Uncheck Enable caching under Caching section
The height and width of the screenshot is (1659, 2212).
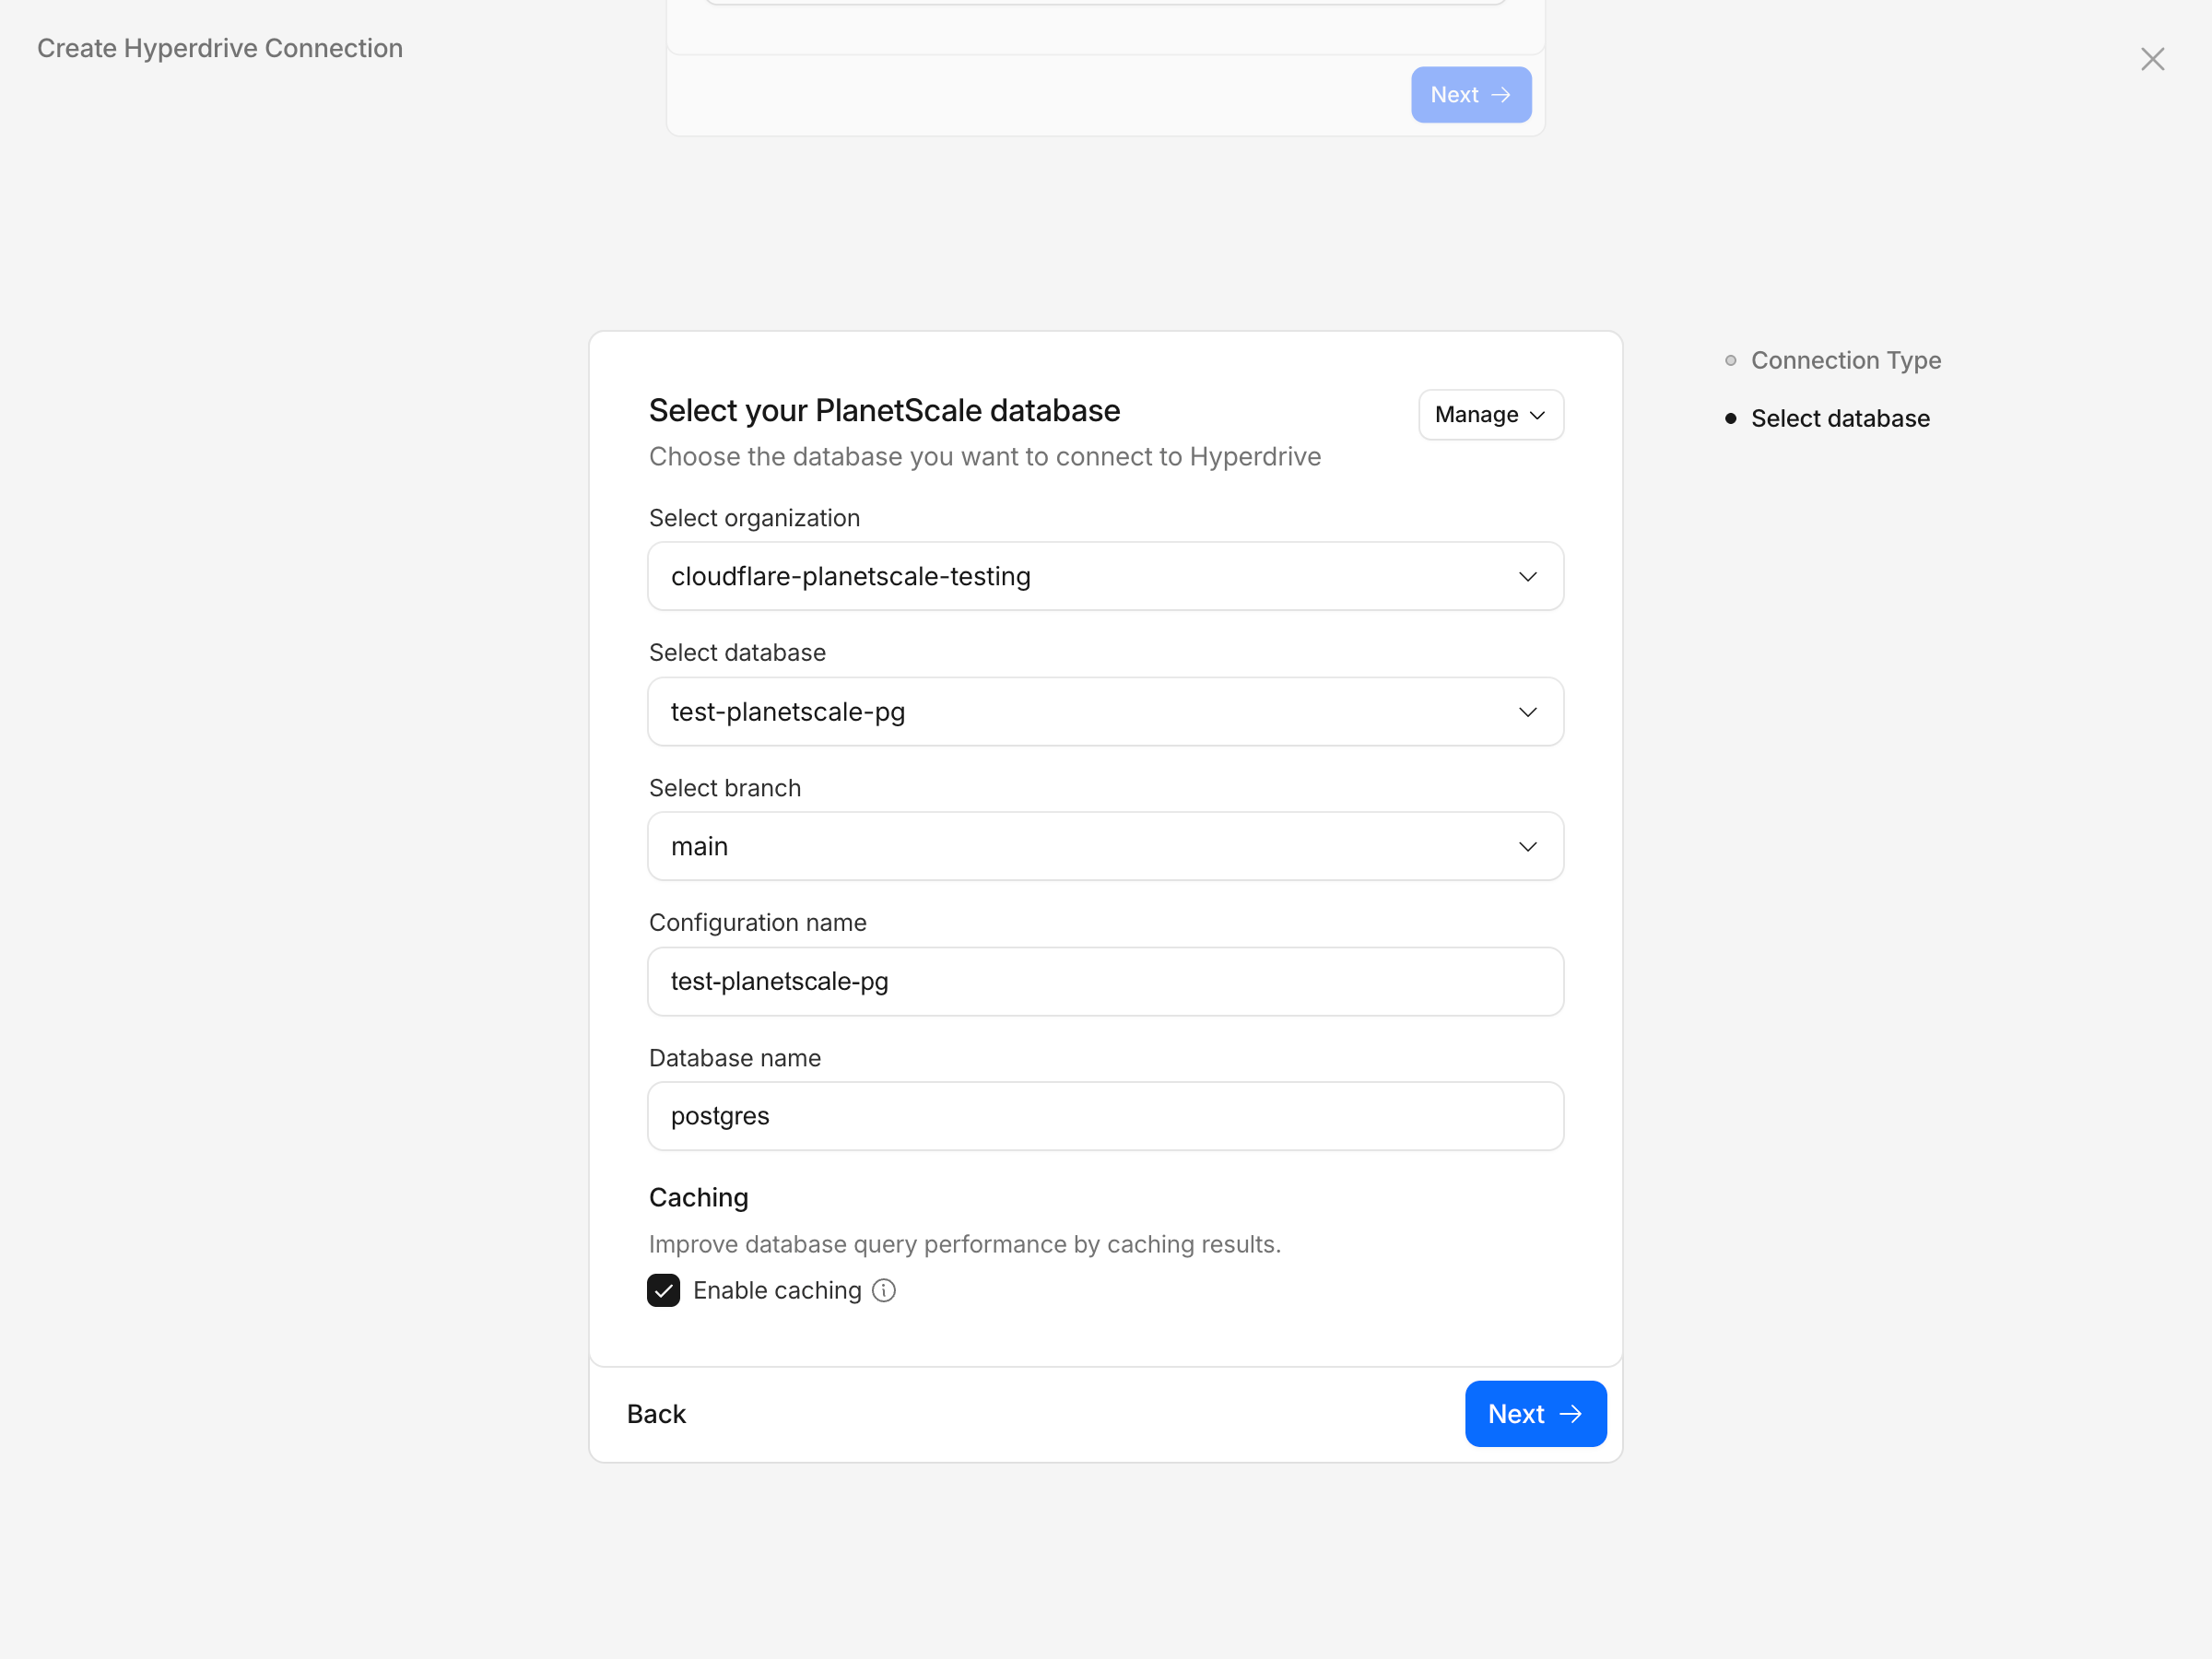[663, 1290]
